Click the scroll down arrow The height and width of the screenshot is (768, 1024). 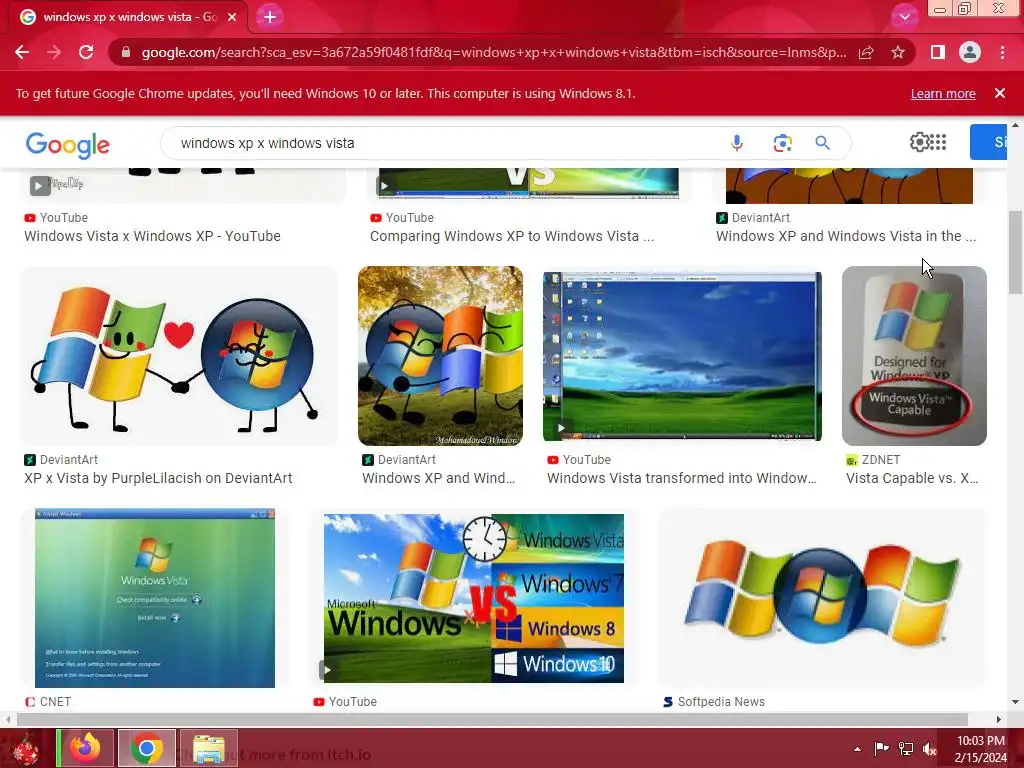(1016, 703)
